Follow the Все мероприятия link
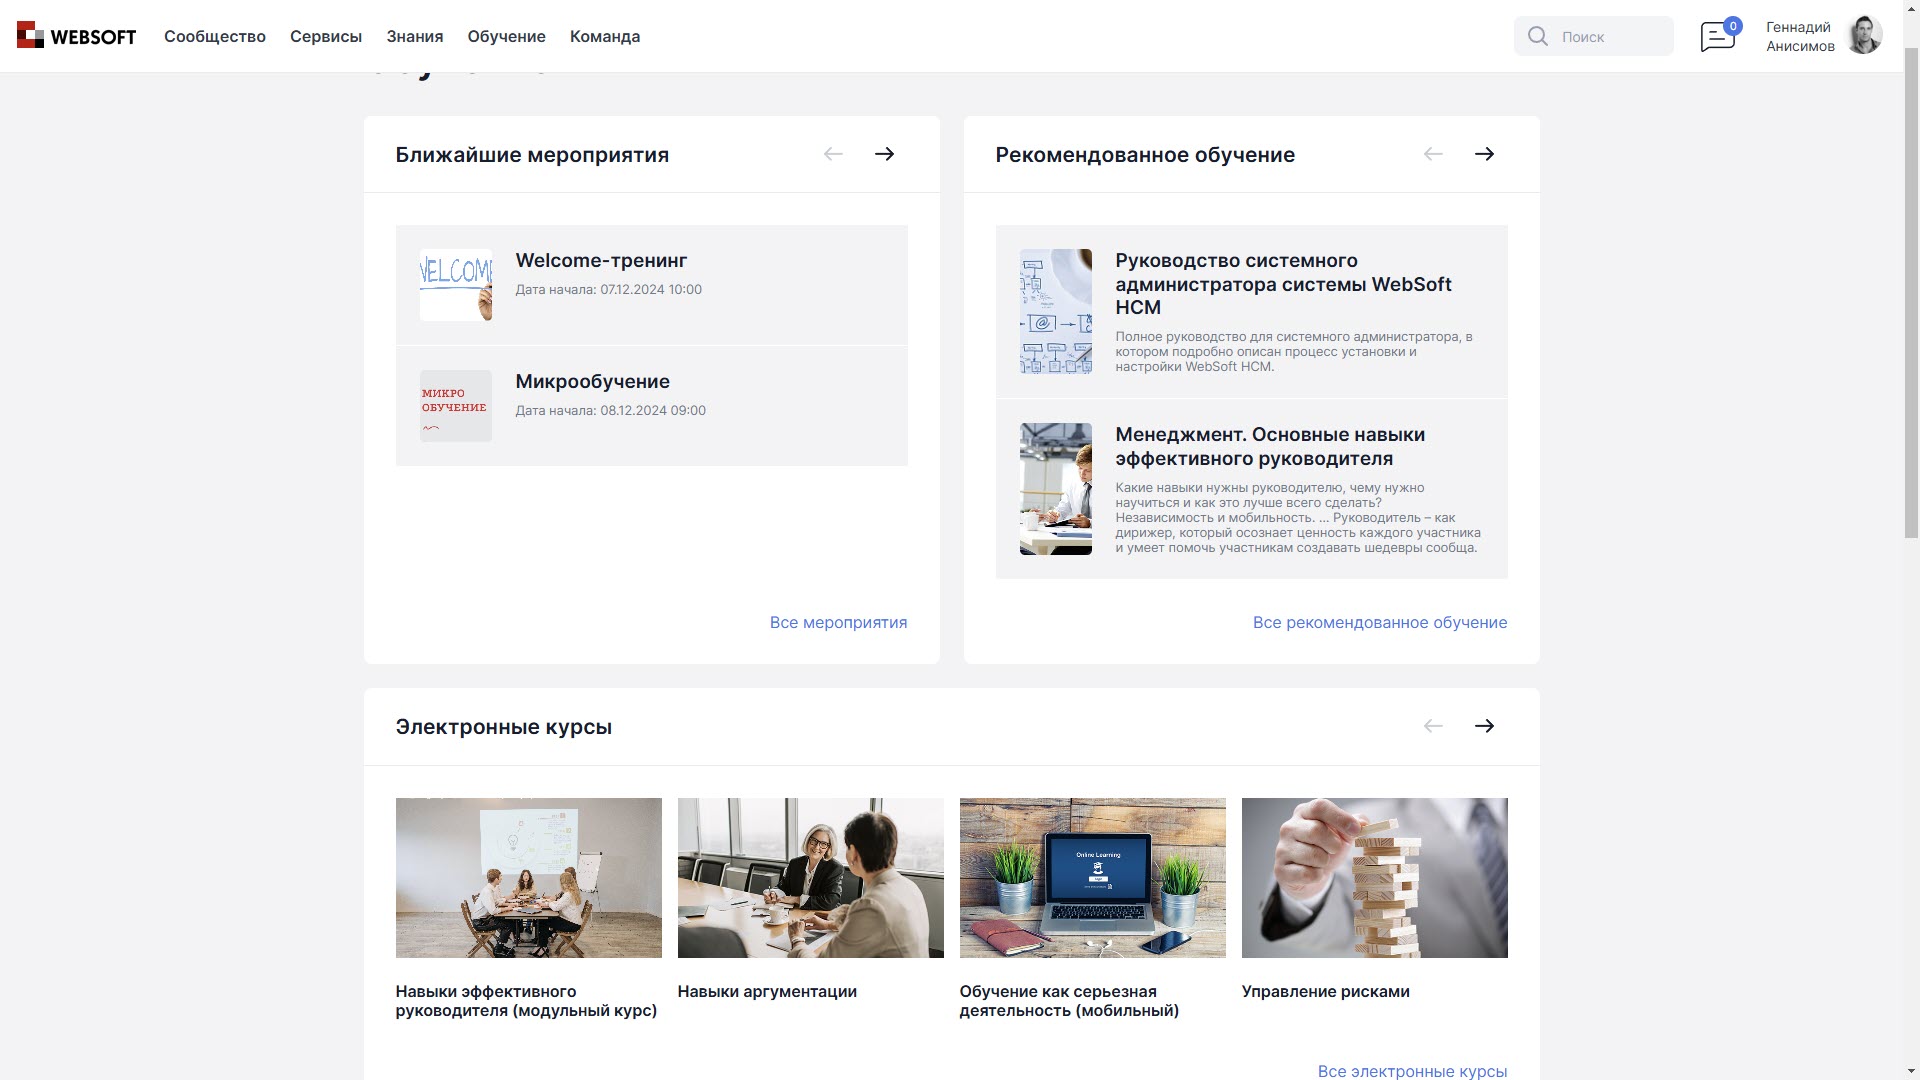The width and height of the screenshot is (1920, 1080). point(838,622)
